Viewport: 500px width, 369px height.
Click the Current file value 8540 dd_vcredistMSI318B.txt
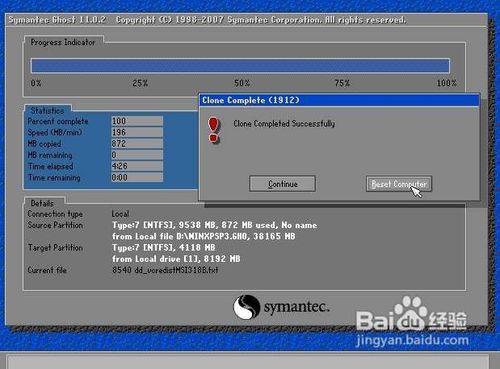165,270
